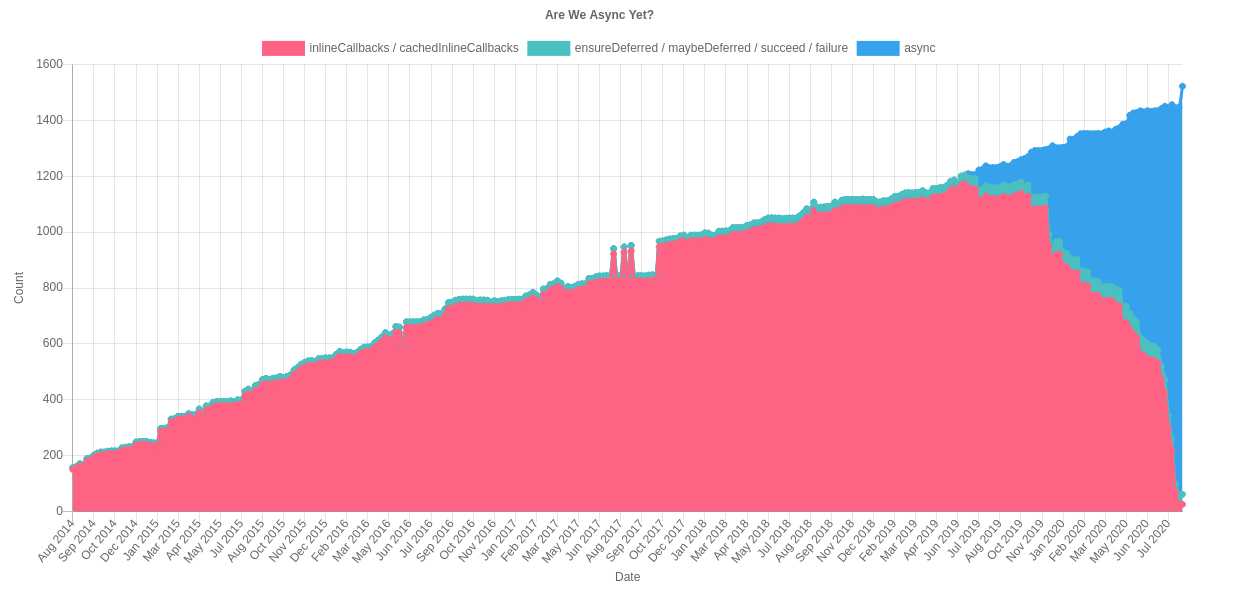Toggle the 'async' legend text
The width and height of the screenshot is (1242, 597).
click(x=919, y=48)
